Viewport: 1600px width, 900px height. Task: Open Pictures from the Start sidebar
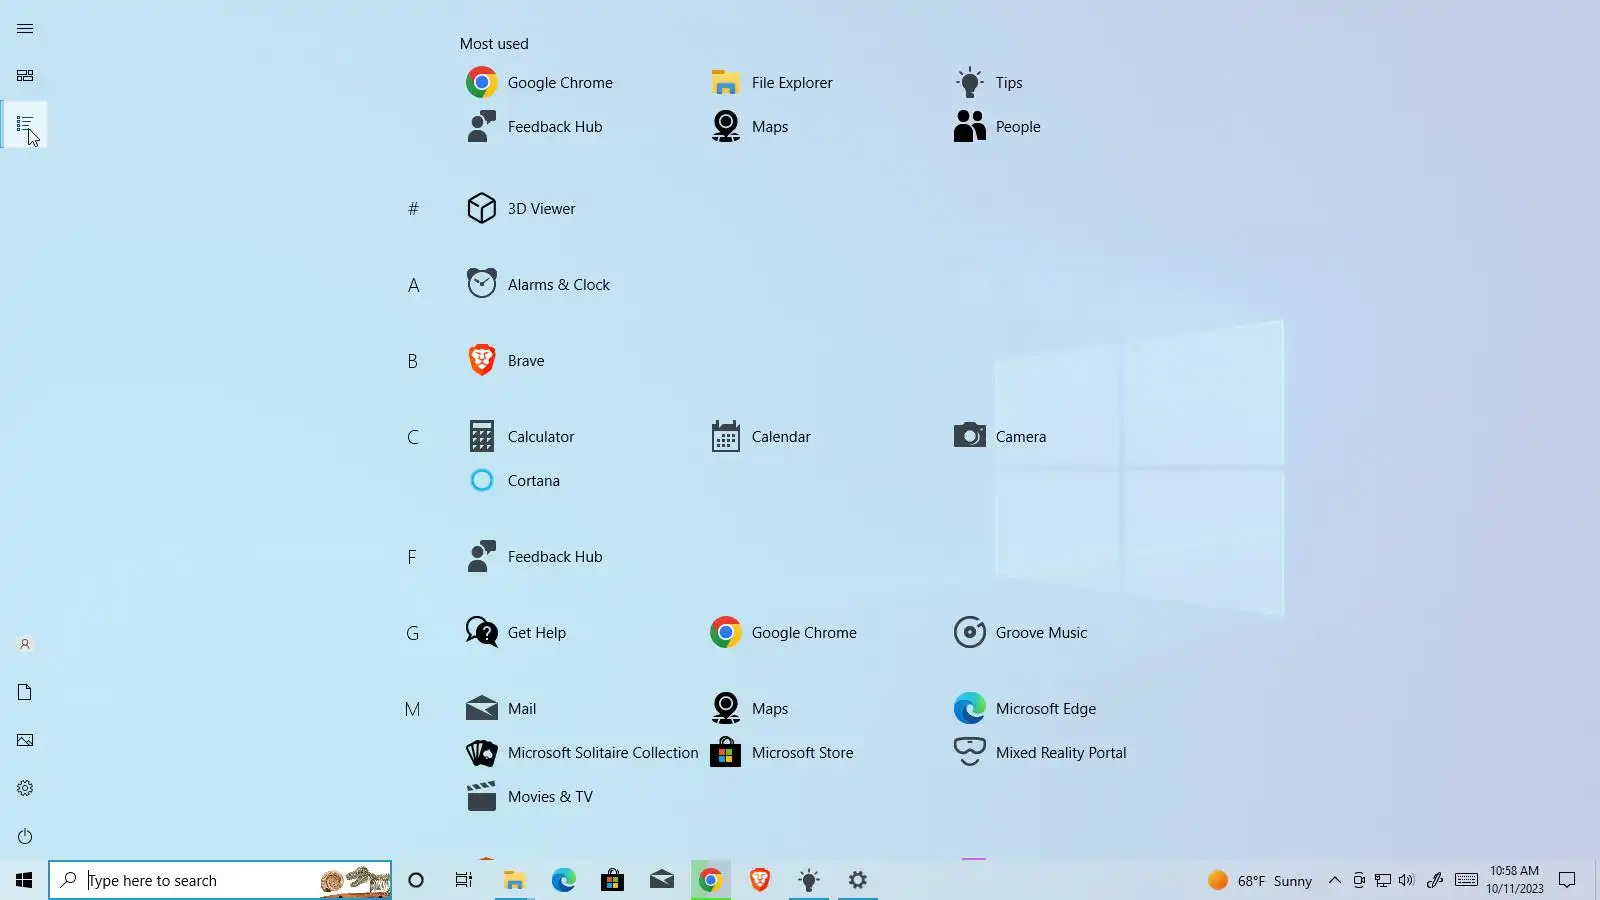tap(25, 741)
